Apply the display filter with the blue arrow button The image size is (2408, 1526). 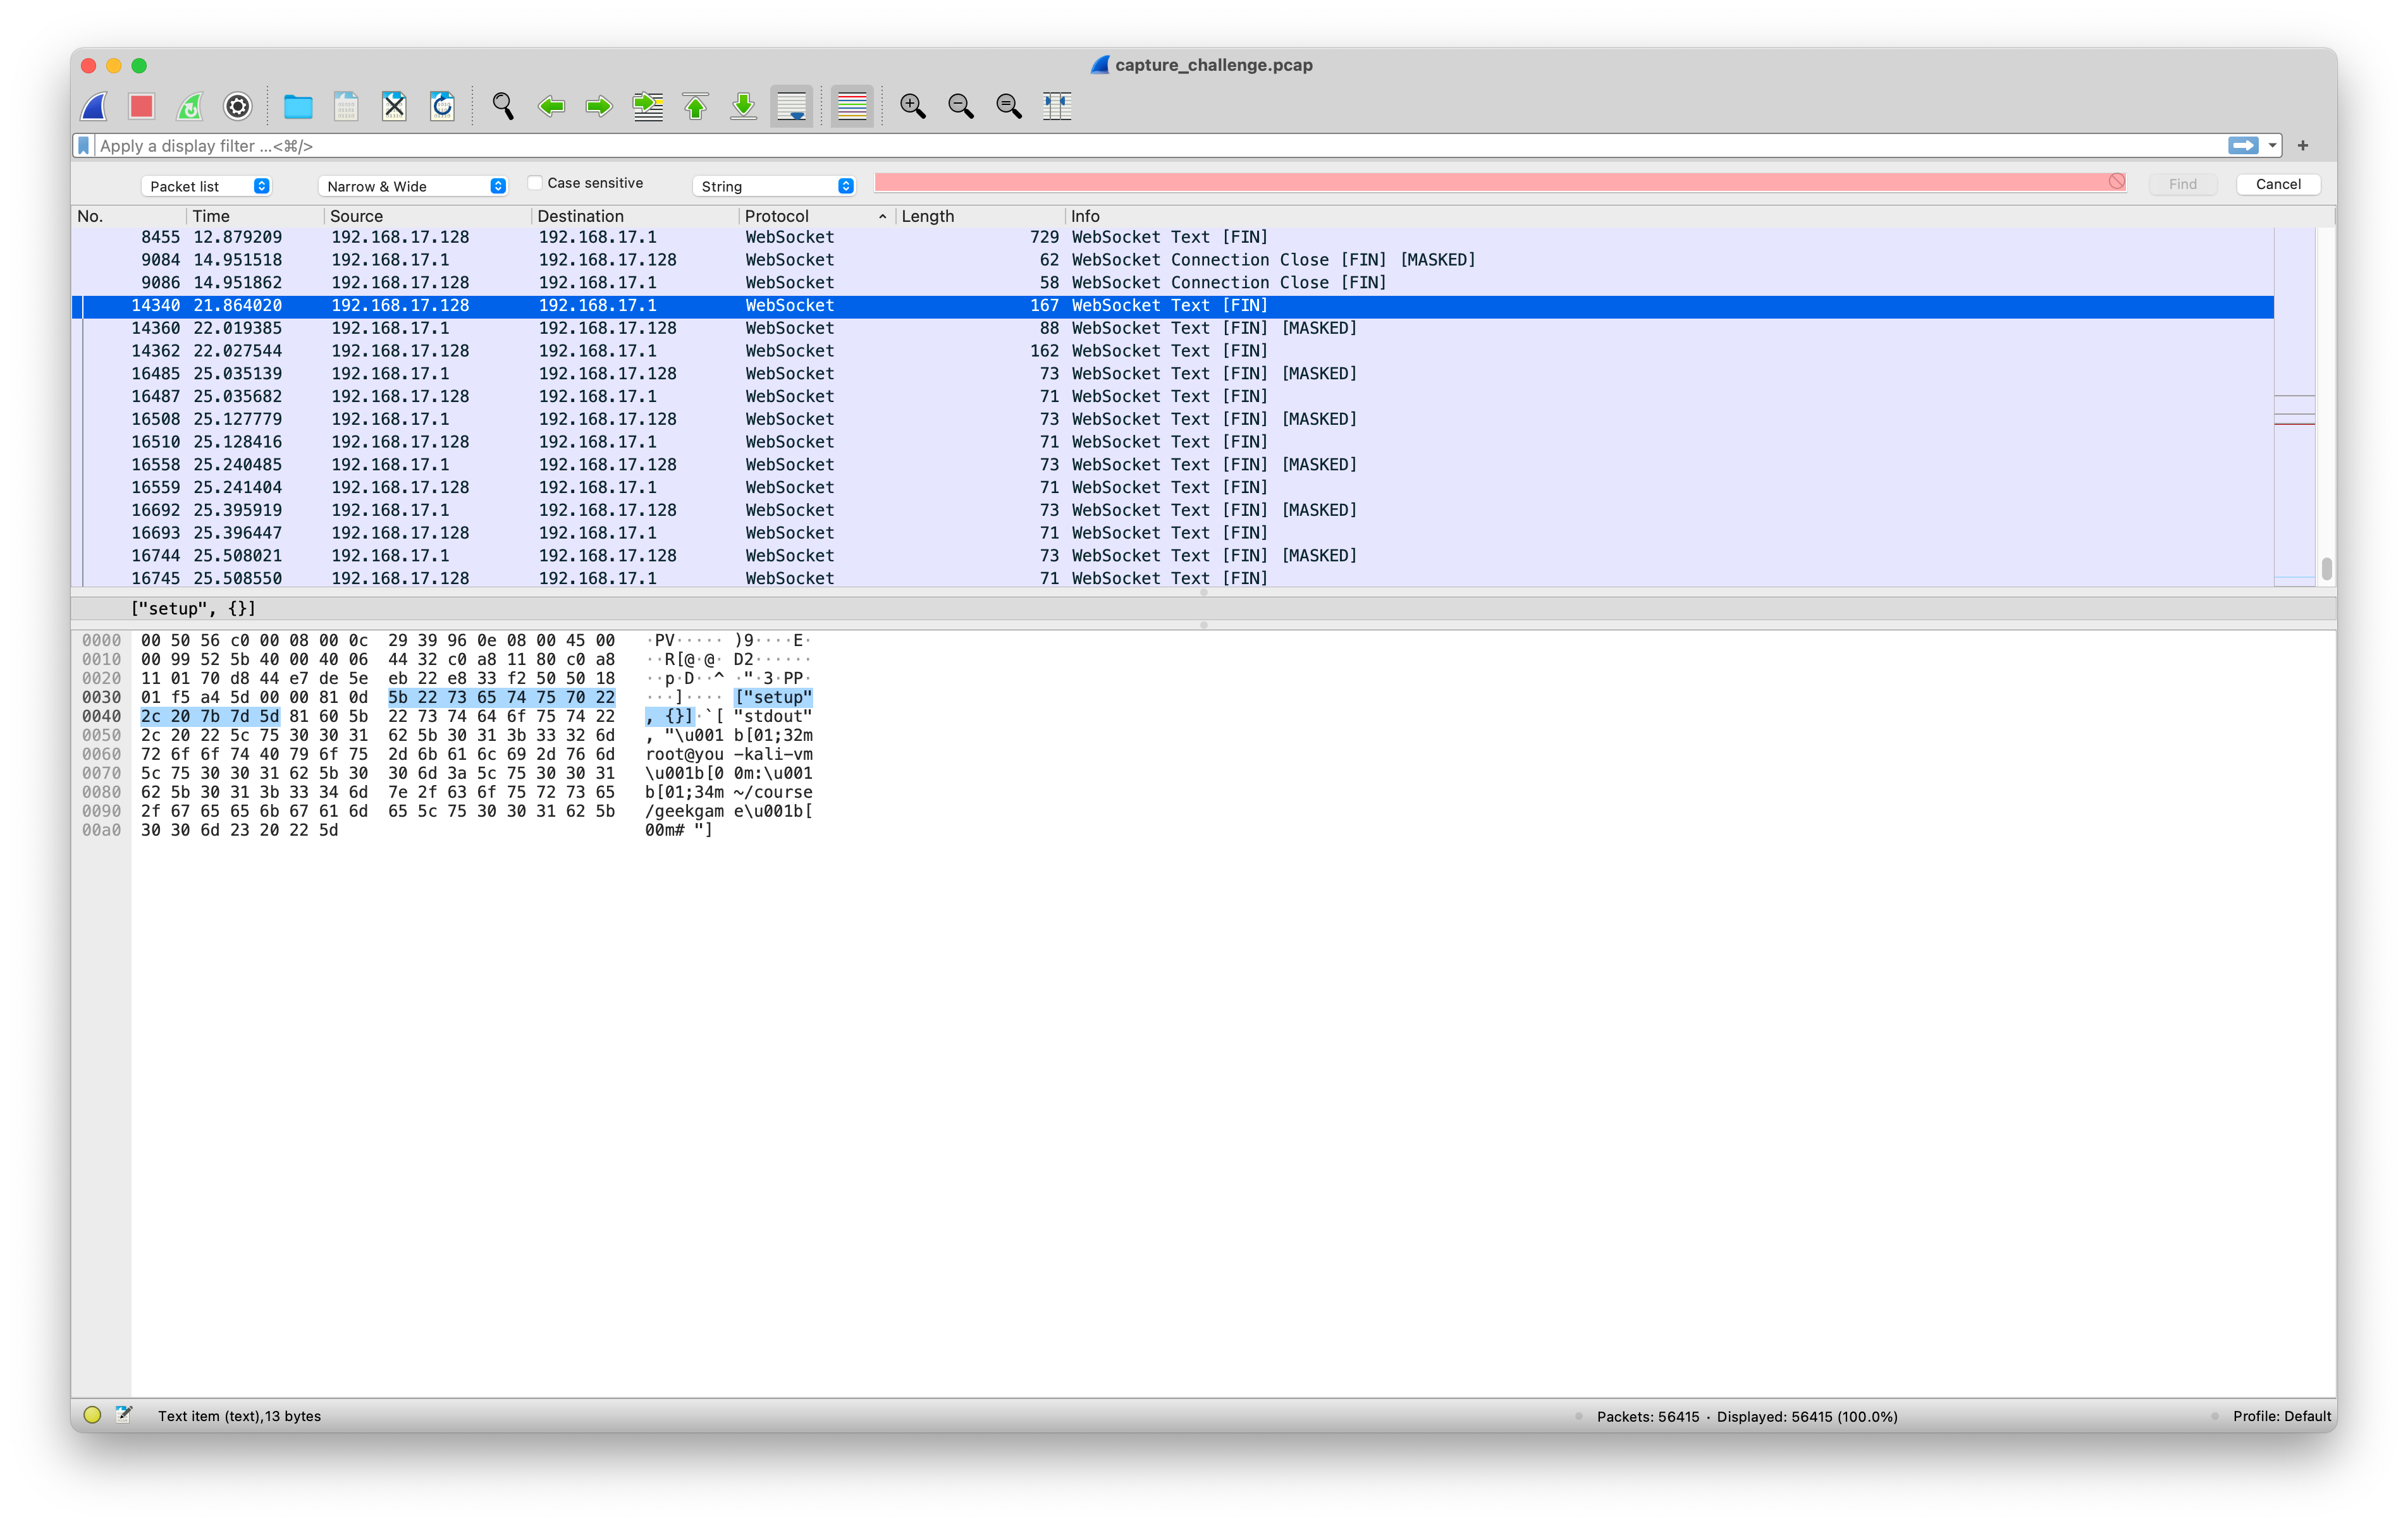tap(2243, 146)
